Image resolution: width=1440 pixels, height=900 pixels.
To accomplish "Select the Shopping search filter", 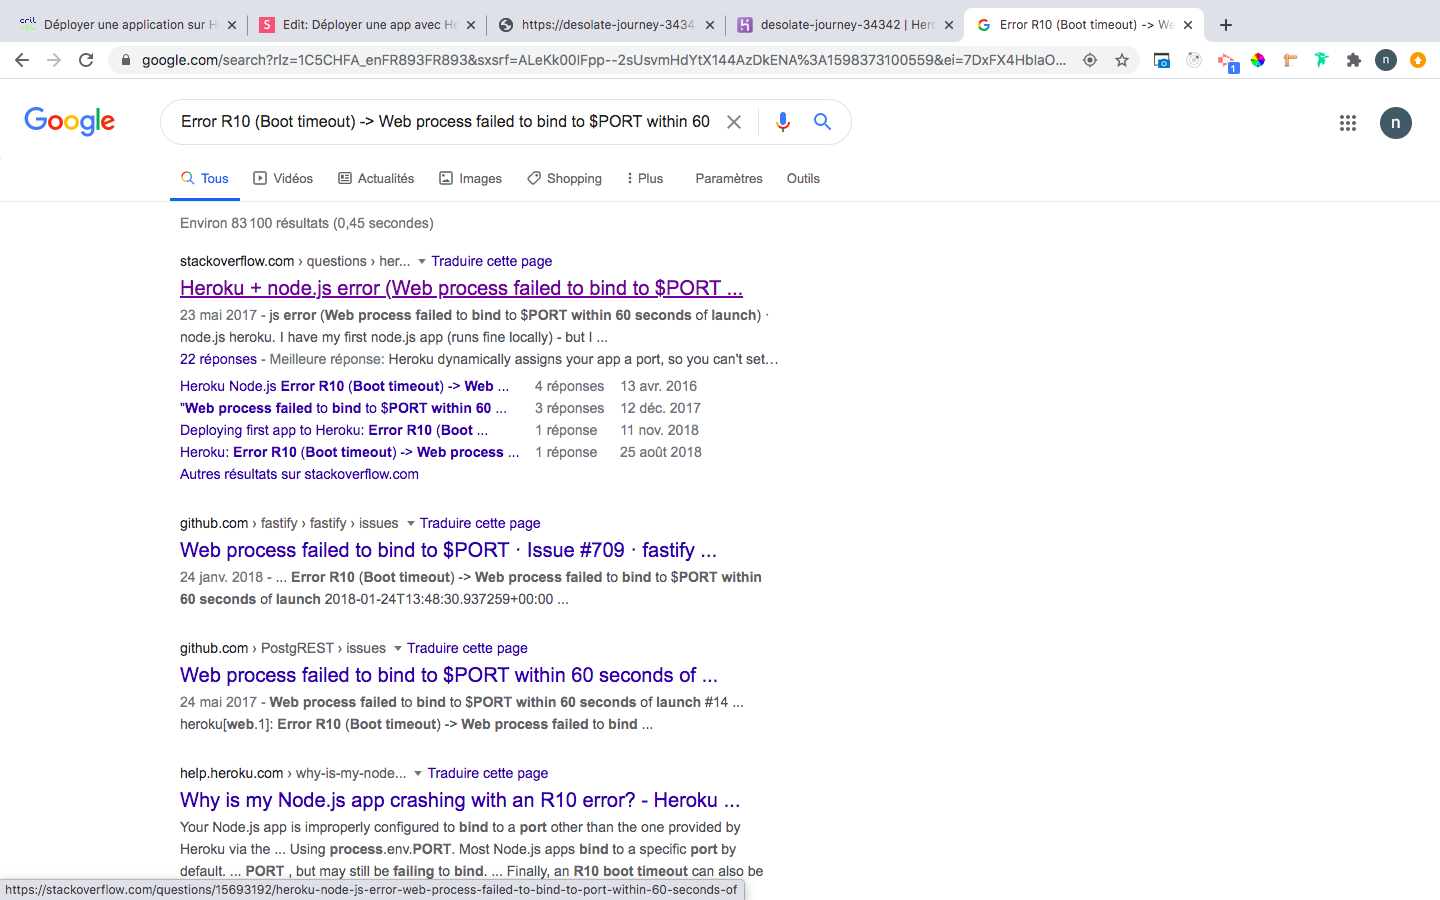I will click(x=564, y=178).
